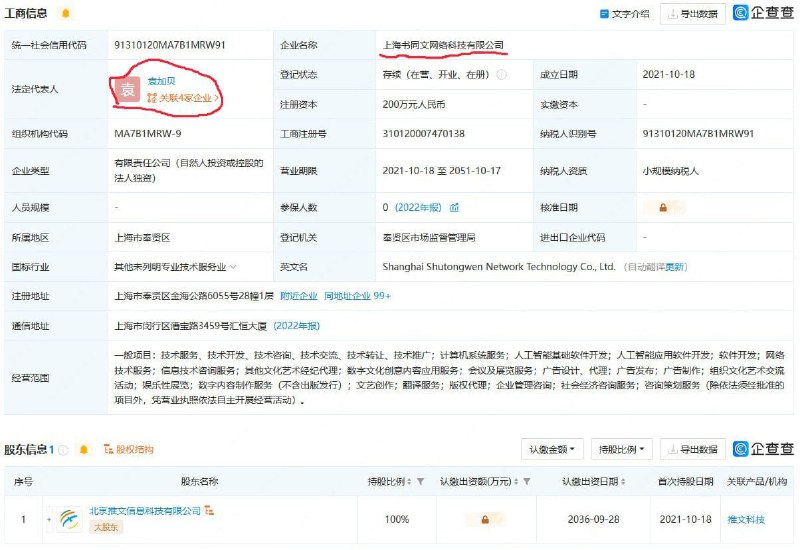Open 同地址企业 99+ link
This screenshot has width=800, height=550.
[x=357, y=295]
